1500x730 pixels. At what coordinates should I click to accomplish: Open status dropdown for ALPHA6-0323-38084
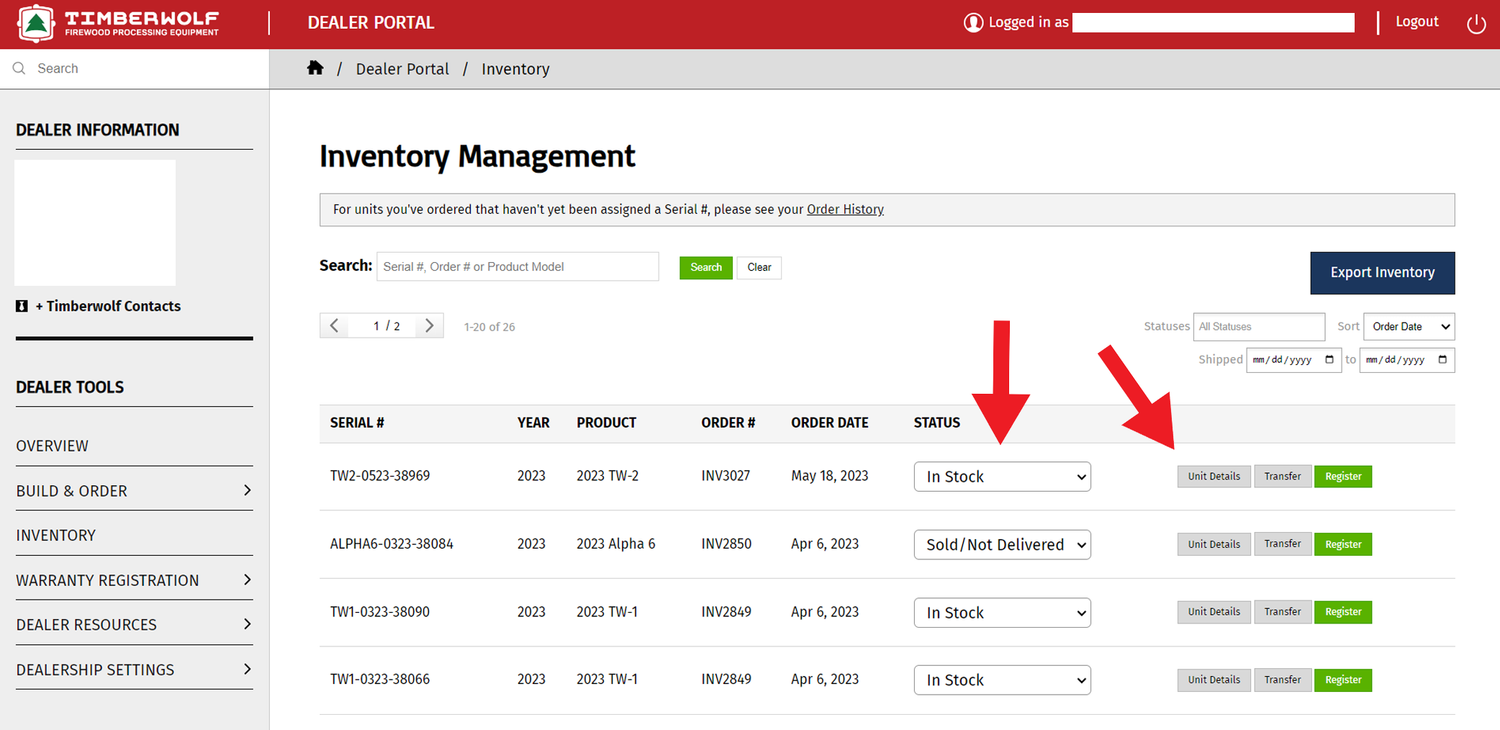click(1002, 544)
